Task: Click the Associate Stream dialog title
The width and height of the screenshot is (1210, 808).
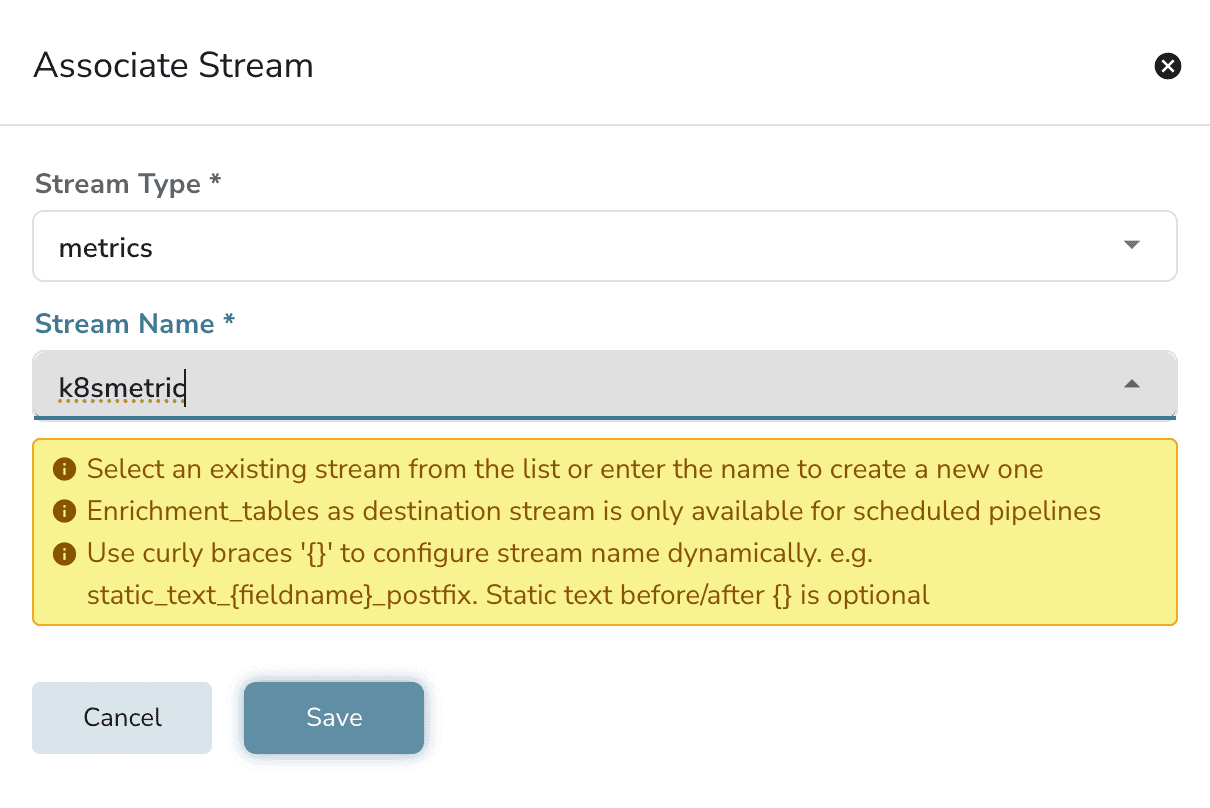Action: pos(173,65)
